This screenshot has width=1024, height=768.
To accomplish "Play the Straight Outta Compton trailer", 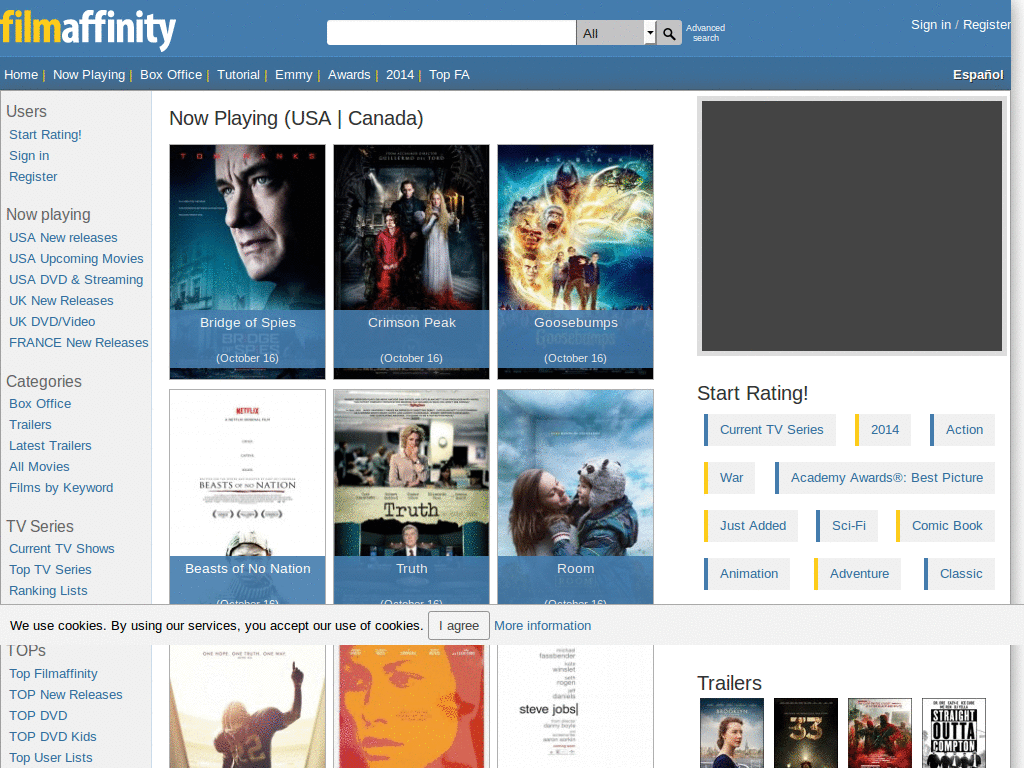I will (953, 733).
